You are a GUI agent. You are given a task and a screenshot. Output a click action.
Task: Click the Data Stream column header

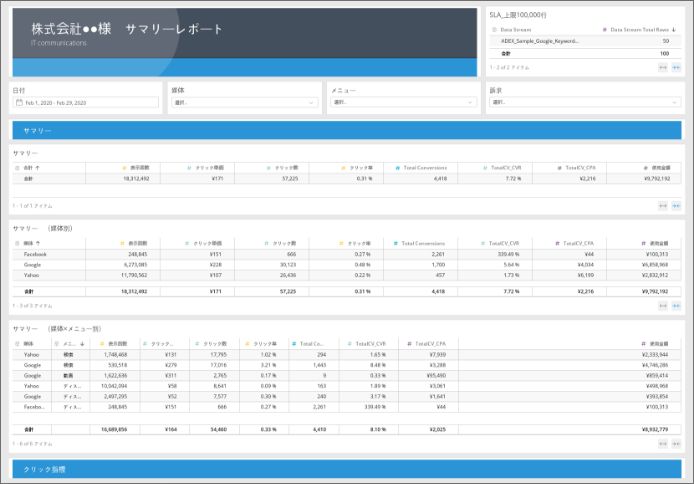[516, 30]
